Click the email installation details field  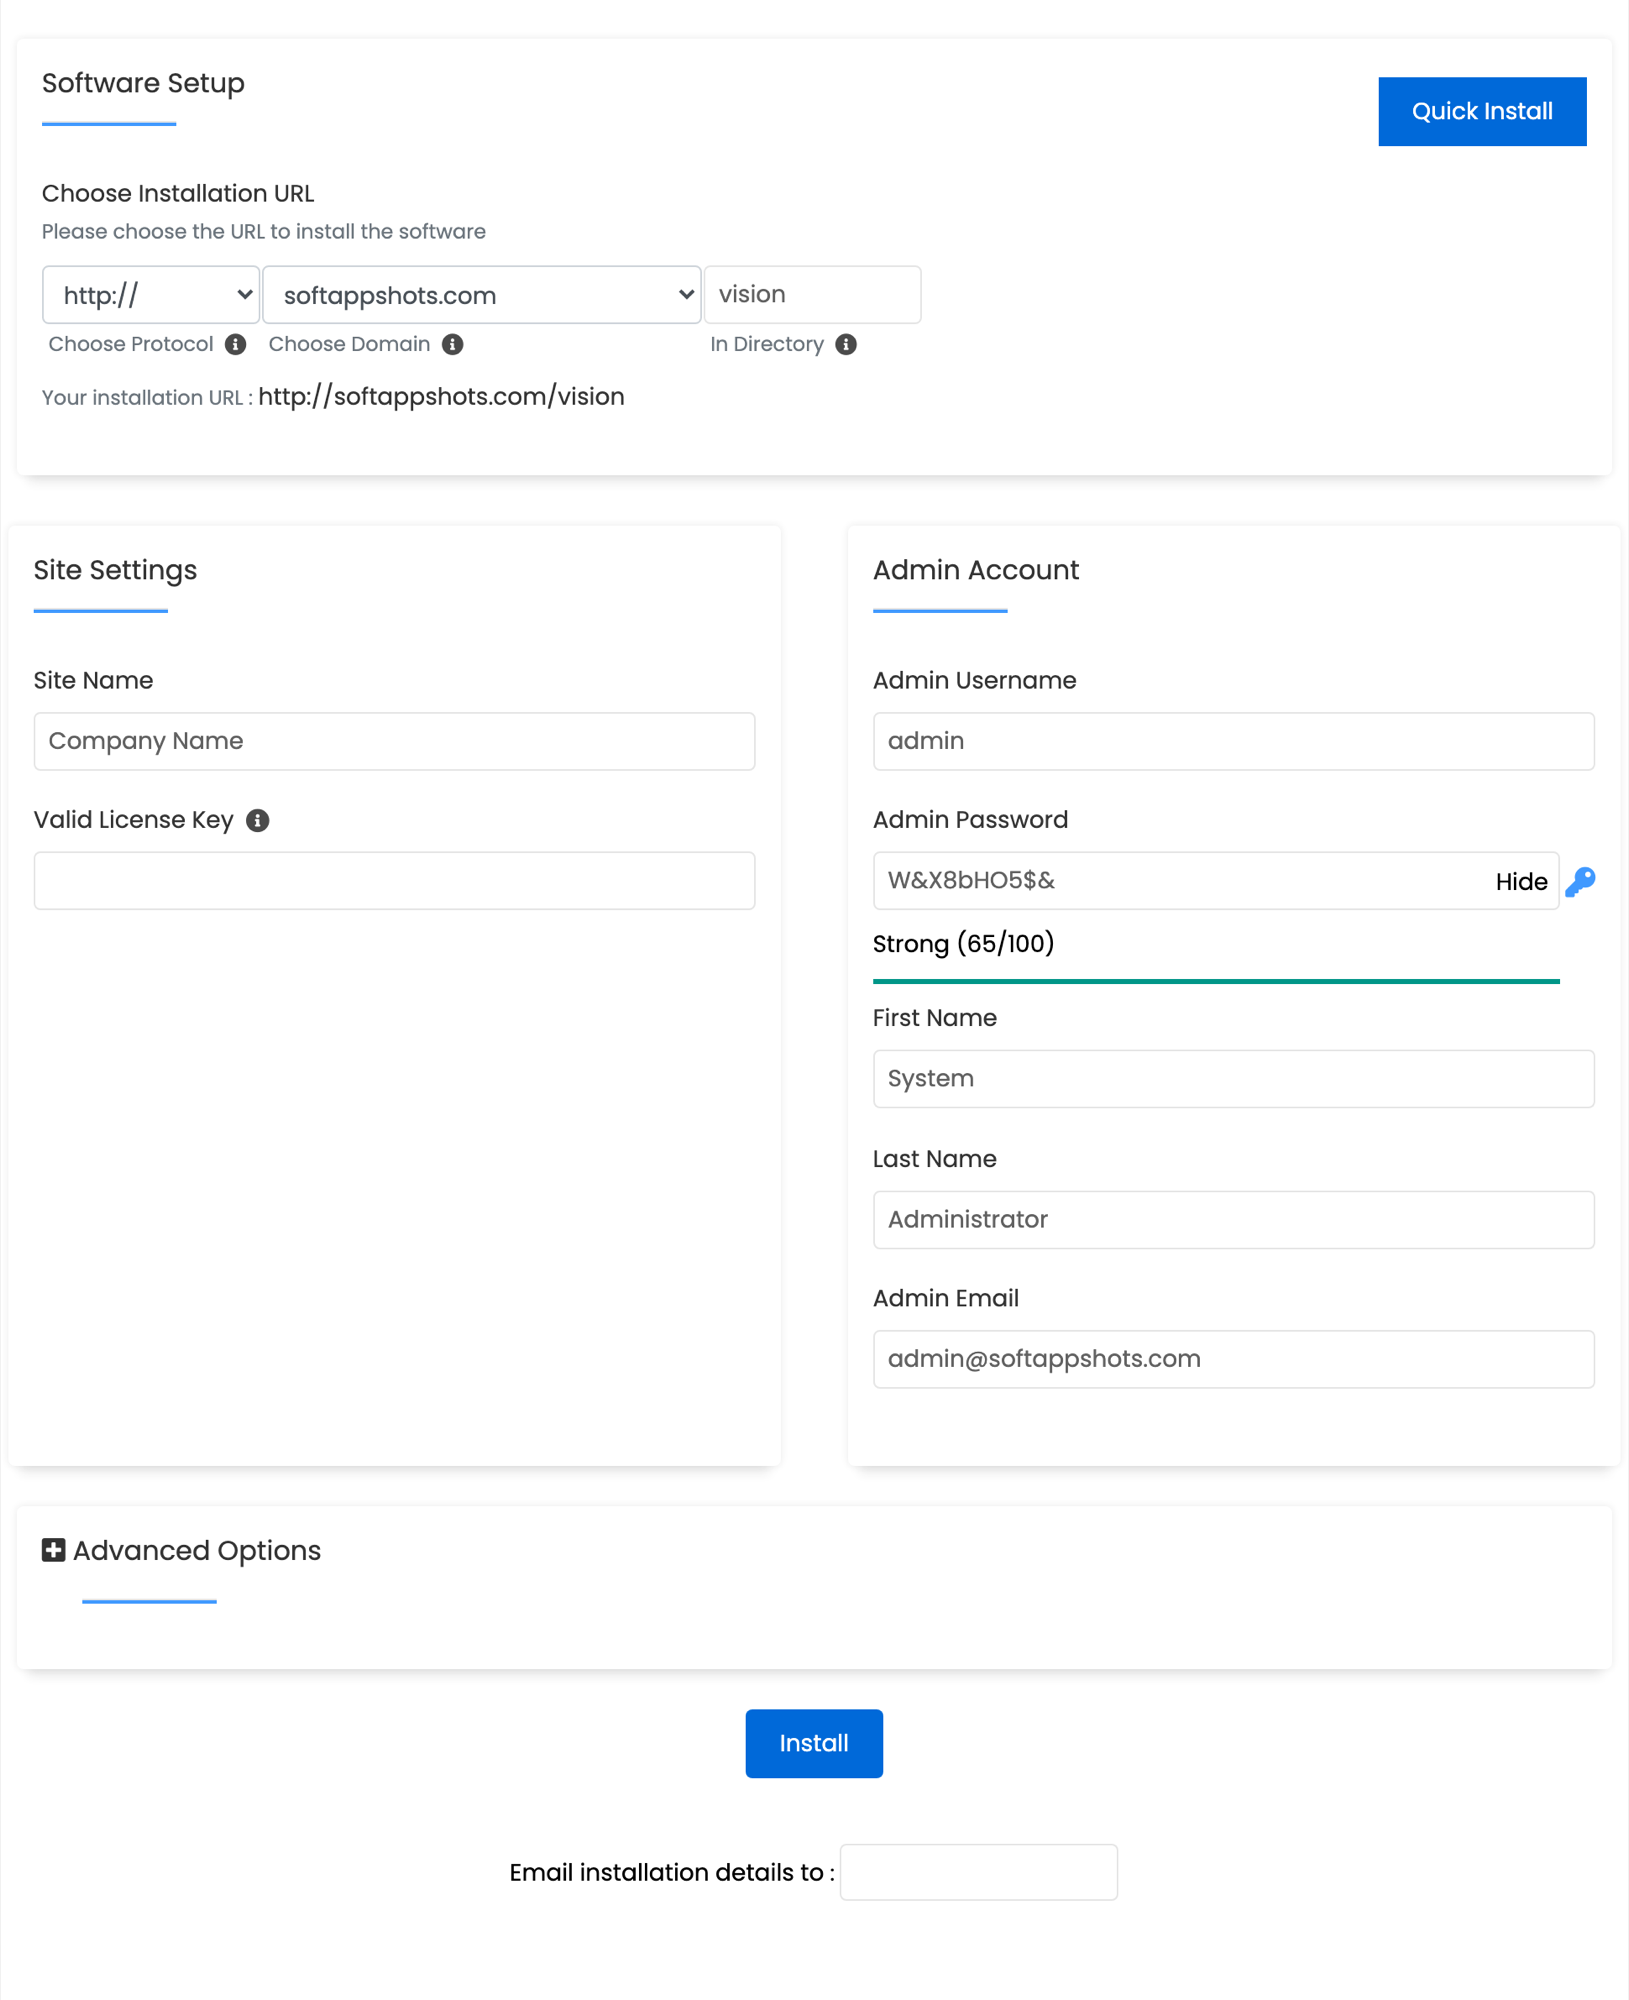pos(978,1871)
